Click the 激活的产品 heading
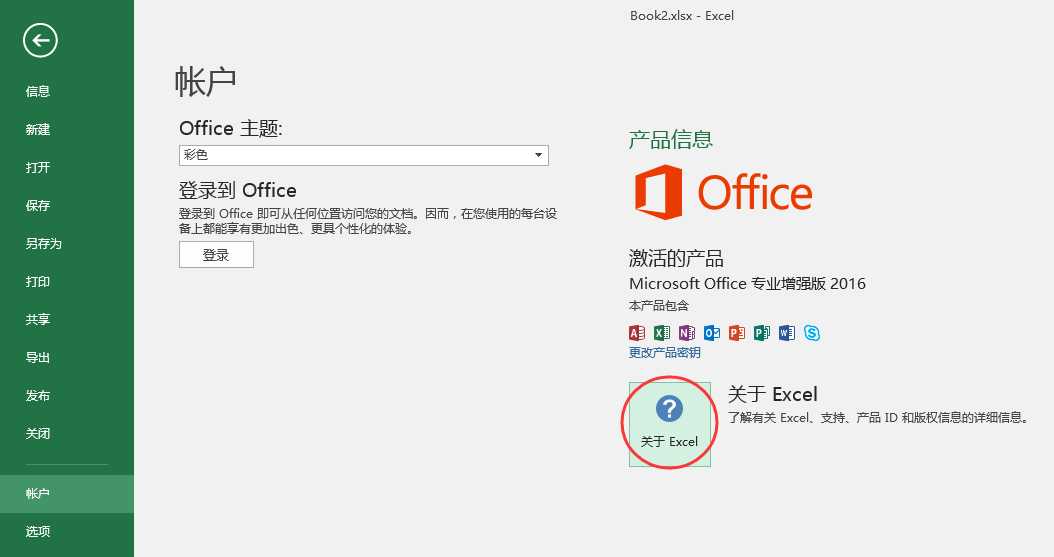 point(676,258)
